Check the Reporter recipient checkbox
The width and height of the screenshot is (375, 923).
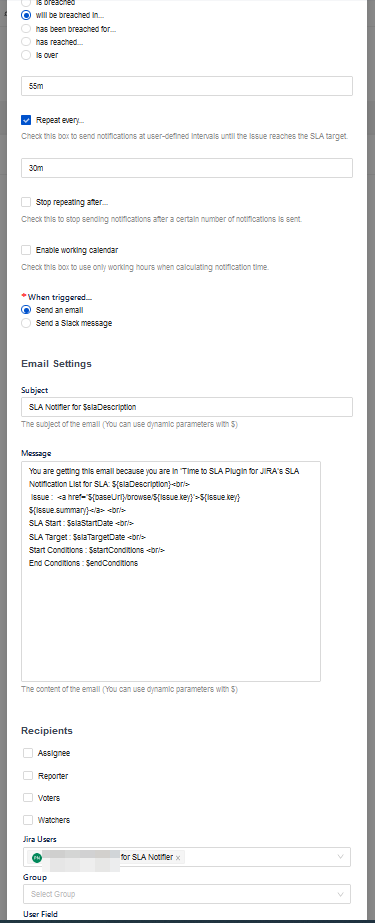[x=28, y=776]
